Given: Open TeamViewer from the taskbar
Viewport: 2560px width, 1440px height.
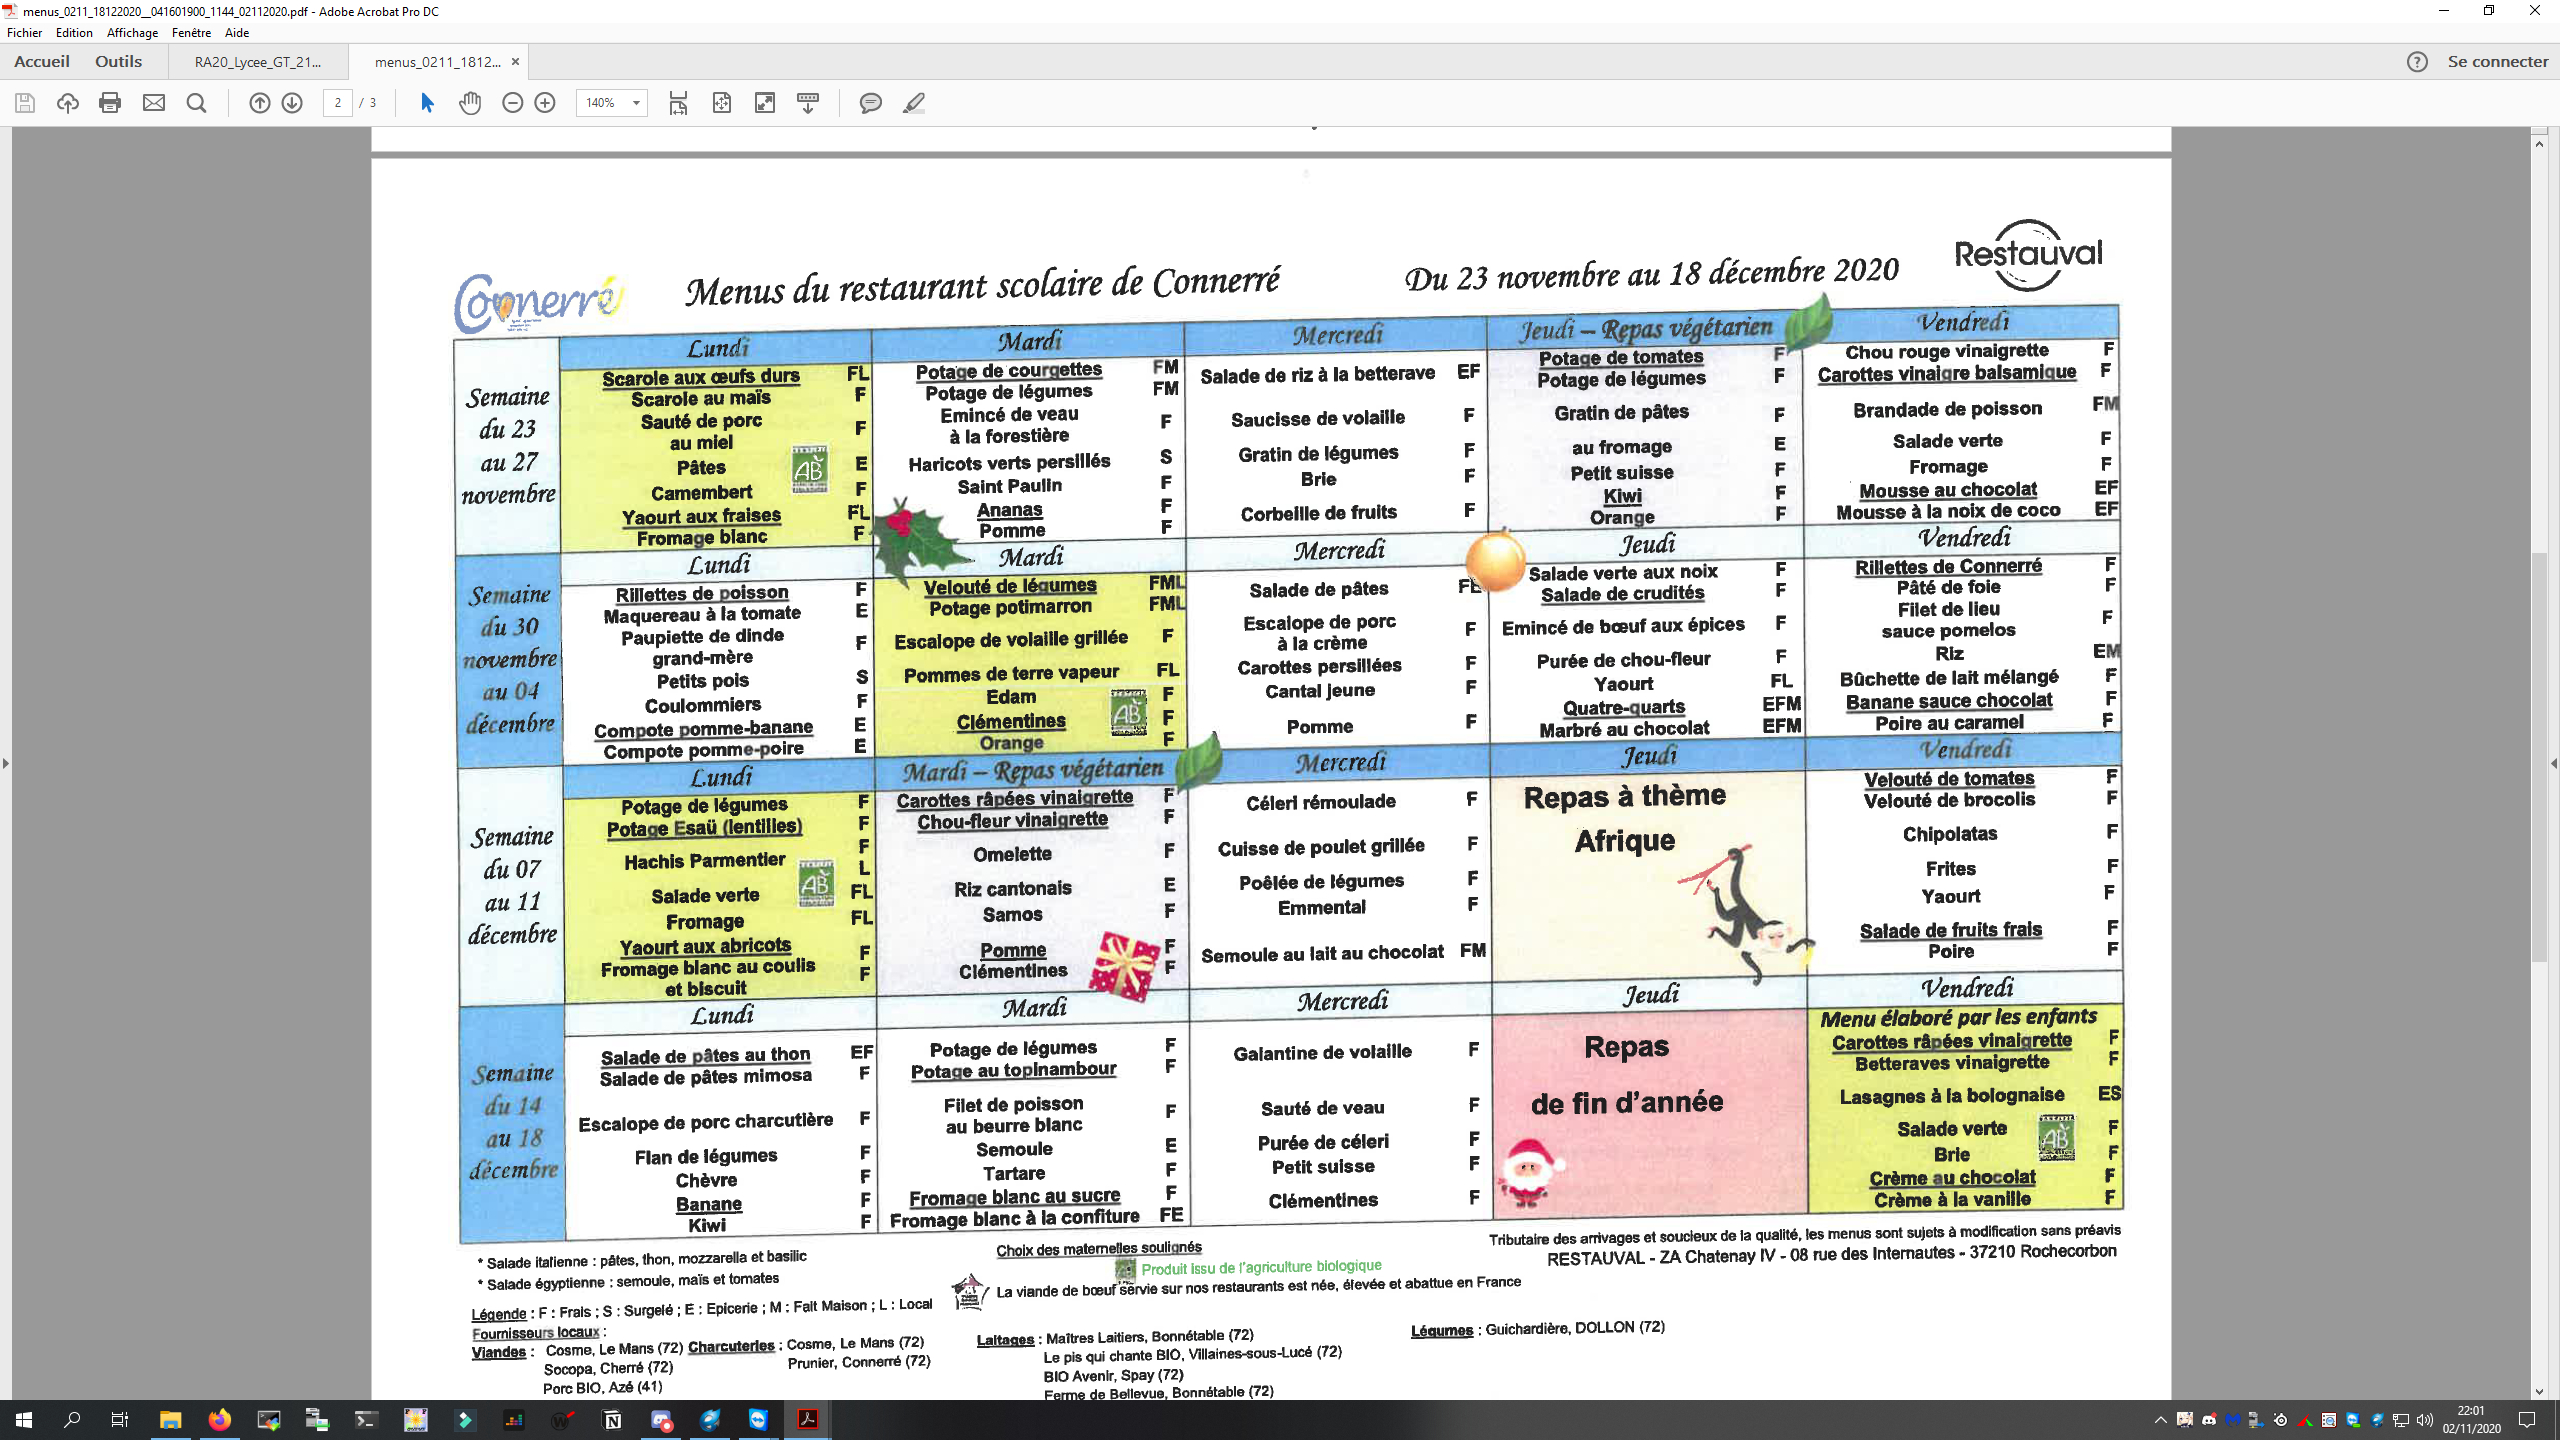Looking at the screenshot, I should [x=759, y=1420].
